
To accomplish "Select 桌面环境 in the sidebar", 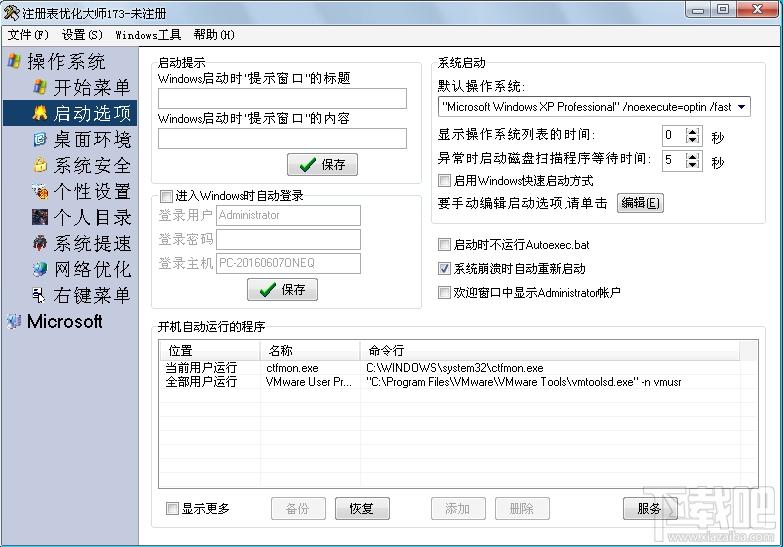I will click(x=92, y=139).
